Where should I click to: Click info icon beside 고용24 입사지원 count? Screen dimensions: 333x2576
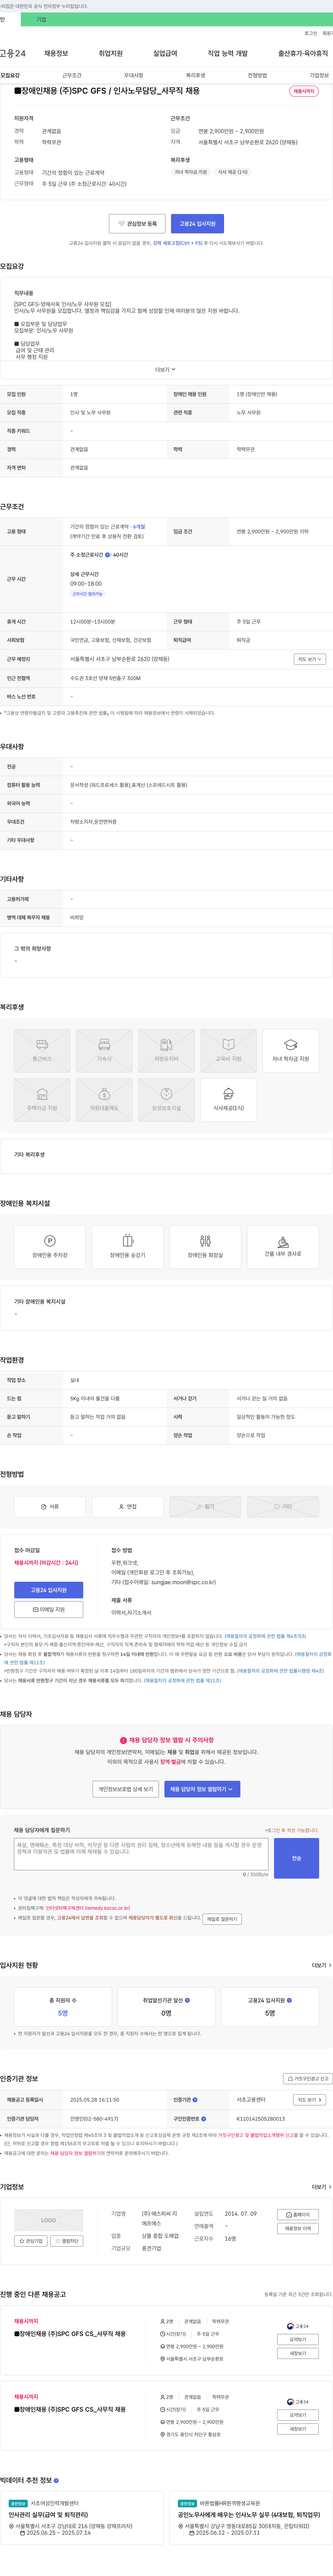289,2000
